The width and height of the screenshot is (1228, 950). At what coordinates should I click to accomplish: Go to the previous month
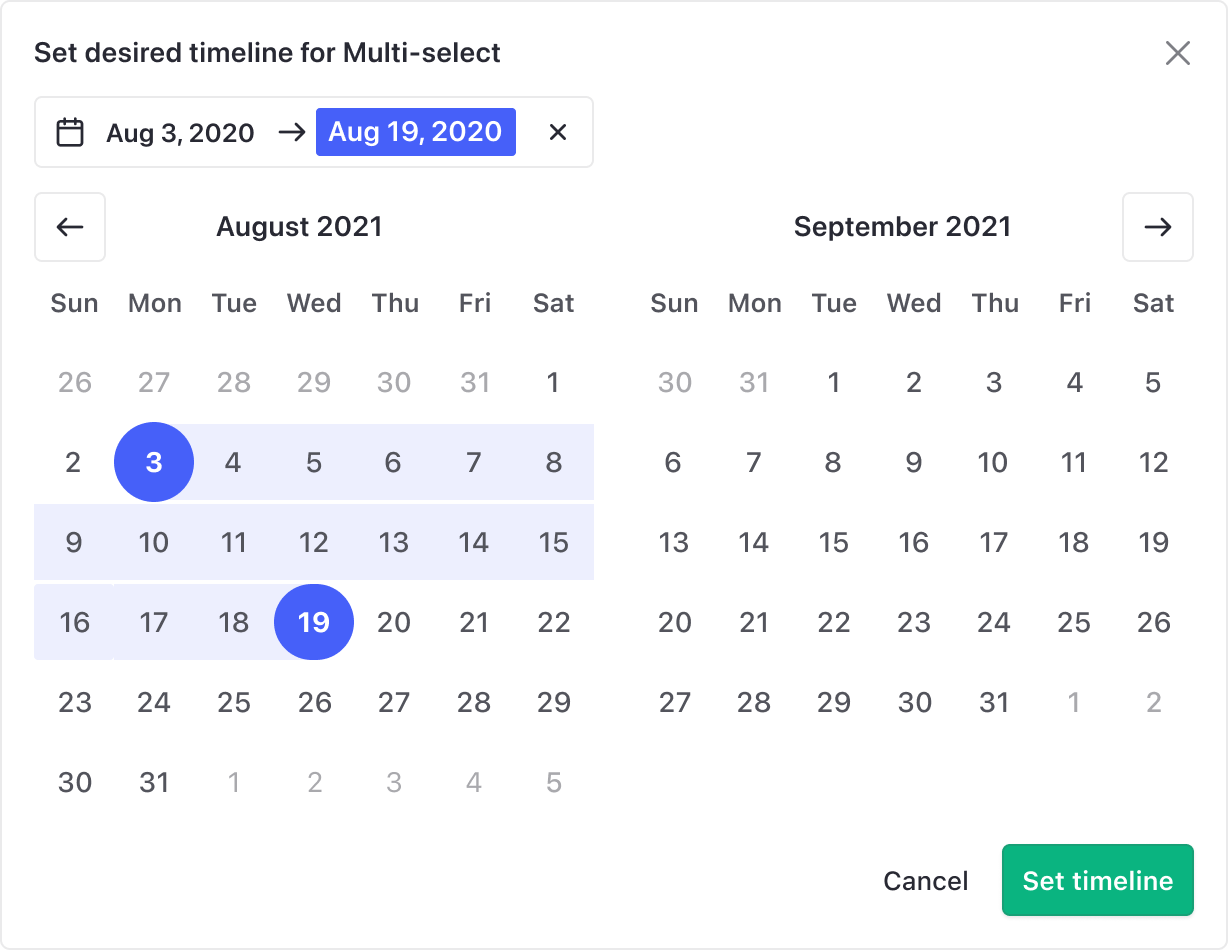[70, 227]
